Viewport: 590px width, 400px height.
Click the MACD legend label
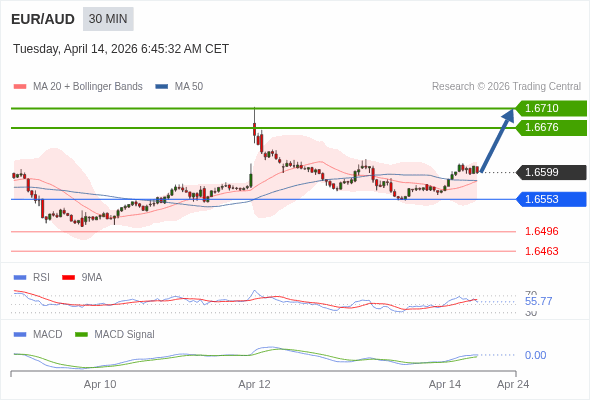pos(48,335)
